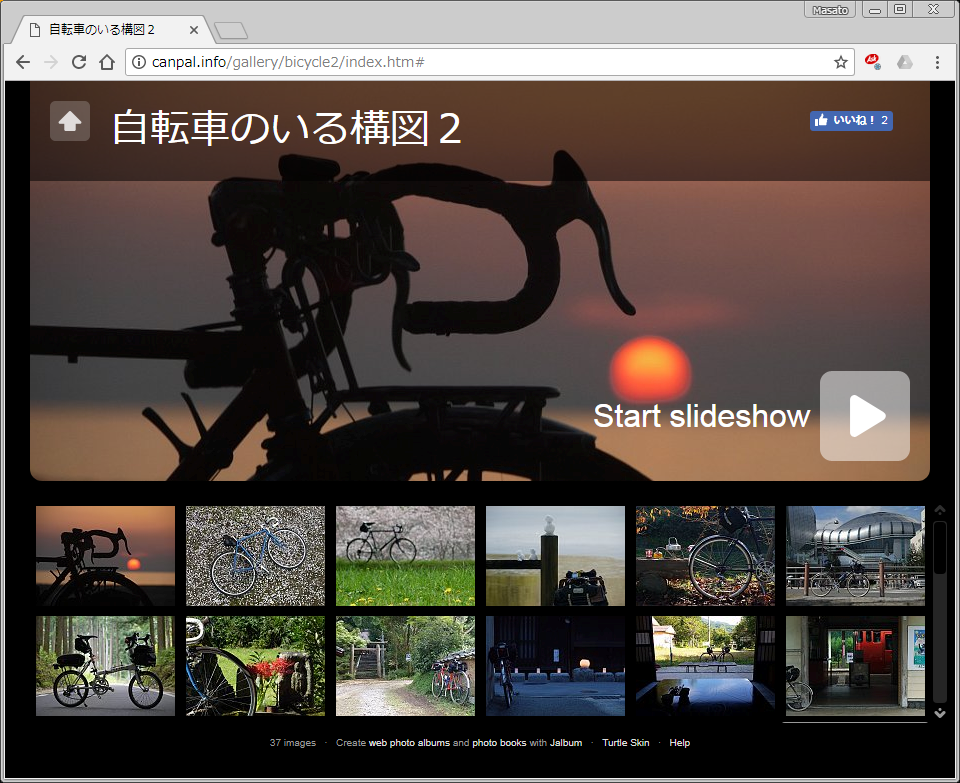
Task: Open the Turtle Skin link
Action: pyautogui.click(x=626, y=743)
